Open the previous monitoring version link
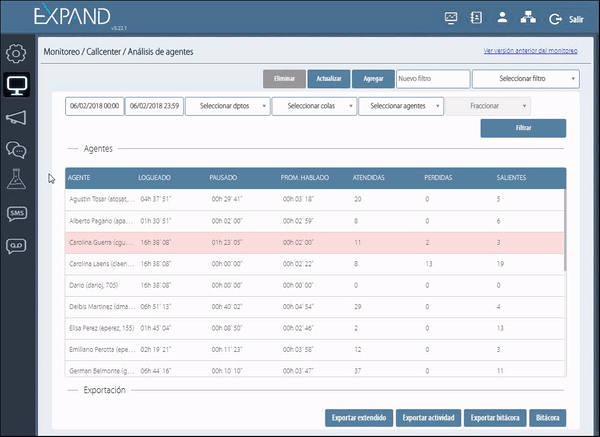The height and width of the screenshot is (437, 600). tap(530, 51)
